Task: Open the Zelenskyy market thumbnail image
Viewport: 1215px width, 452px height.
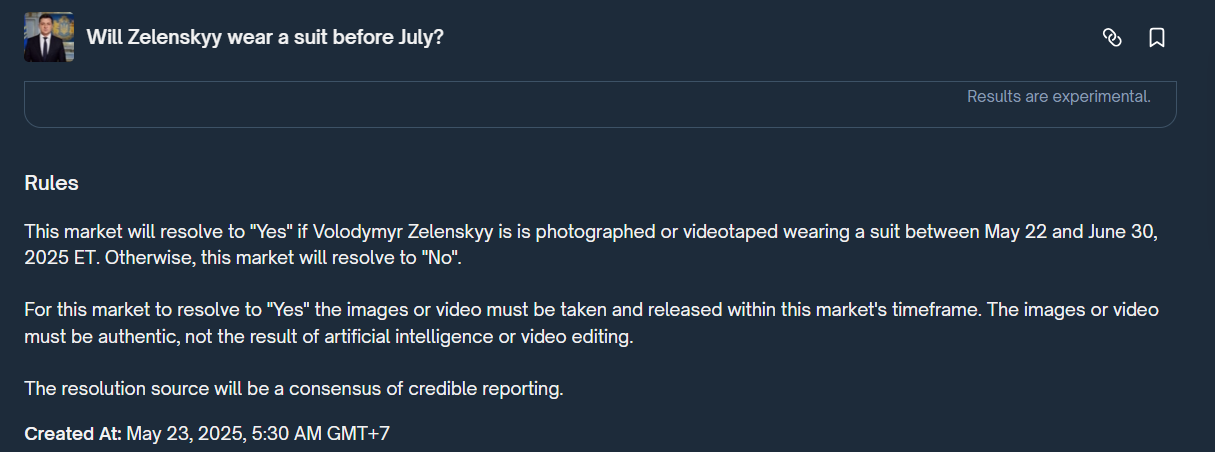Action: click(x=49, y=38)
